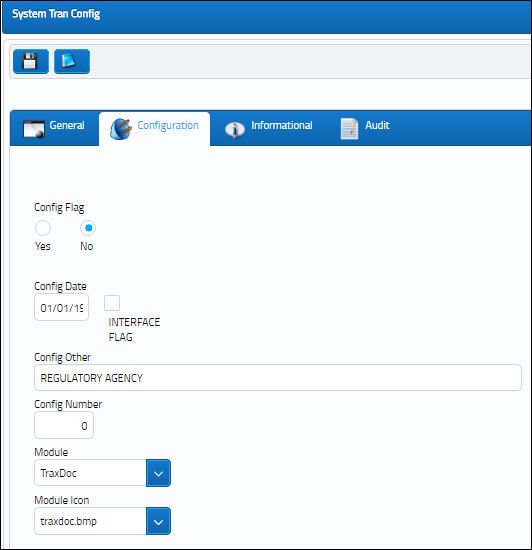The height and width of the screenshot is (550, 532).
Task: Select the Configuration tab
Action: tap(155, 128)
